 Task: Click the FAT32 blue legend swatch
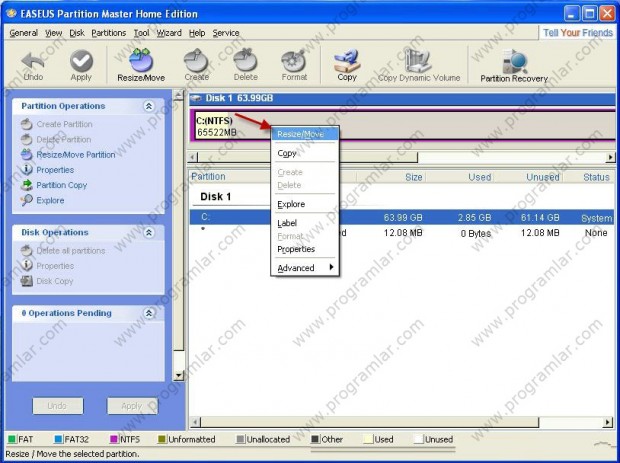coord(59,439)
